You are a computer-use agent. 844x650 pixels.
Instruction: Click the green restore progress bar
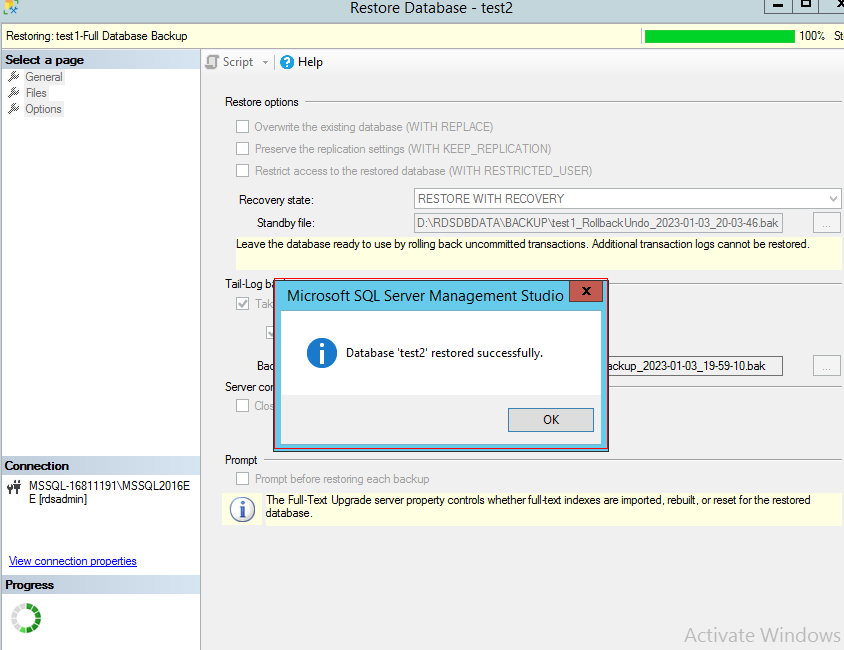pyautogui.click(x=719, y=37)
